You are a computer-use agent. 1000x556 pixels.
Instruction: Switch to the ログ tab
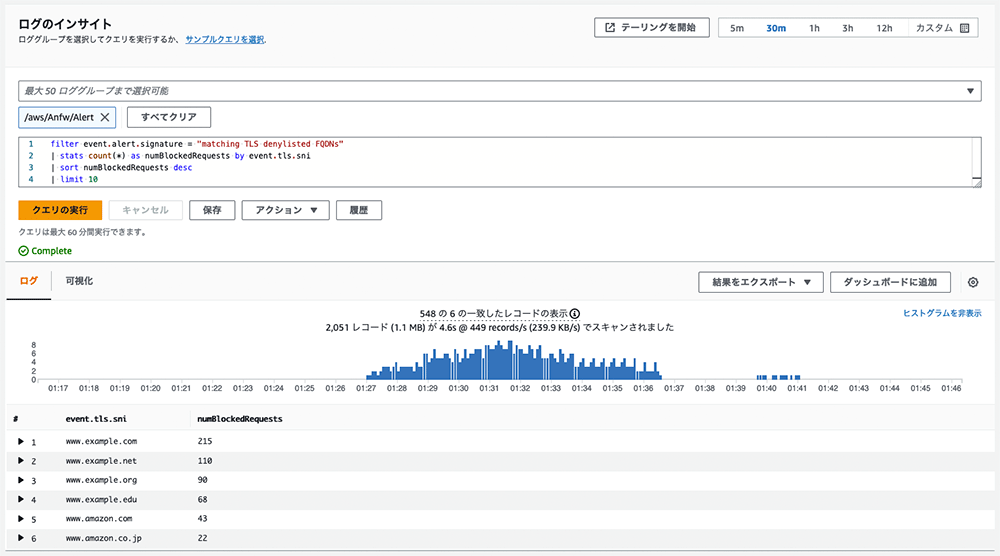29,281
